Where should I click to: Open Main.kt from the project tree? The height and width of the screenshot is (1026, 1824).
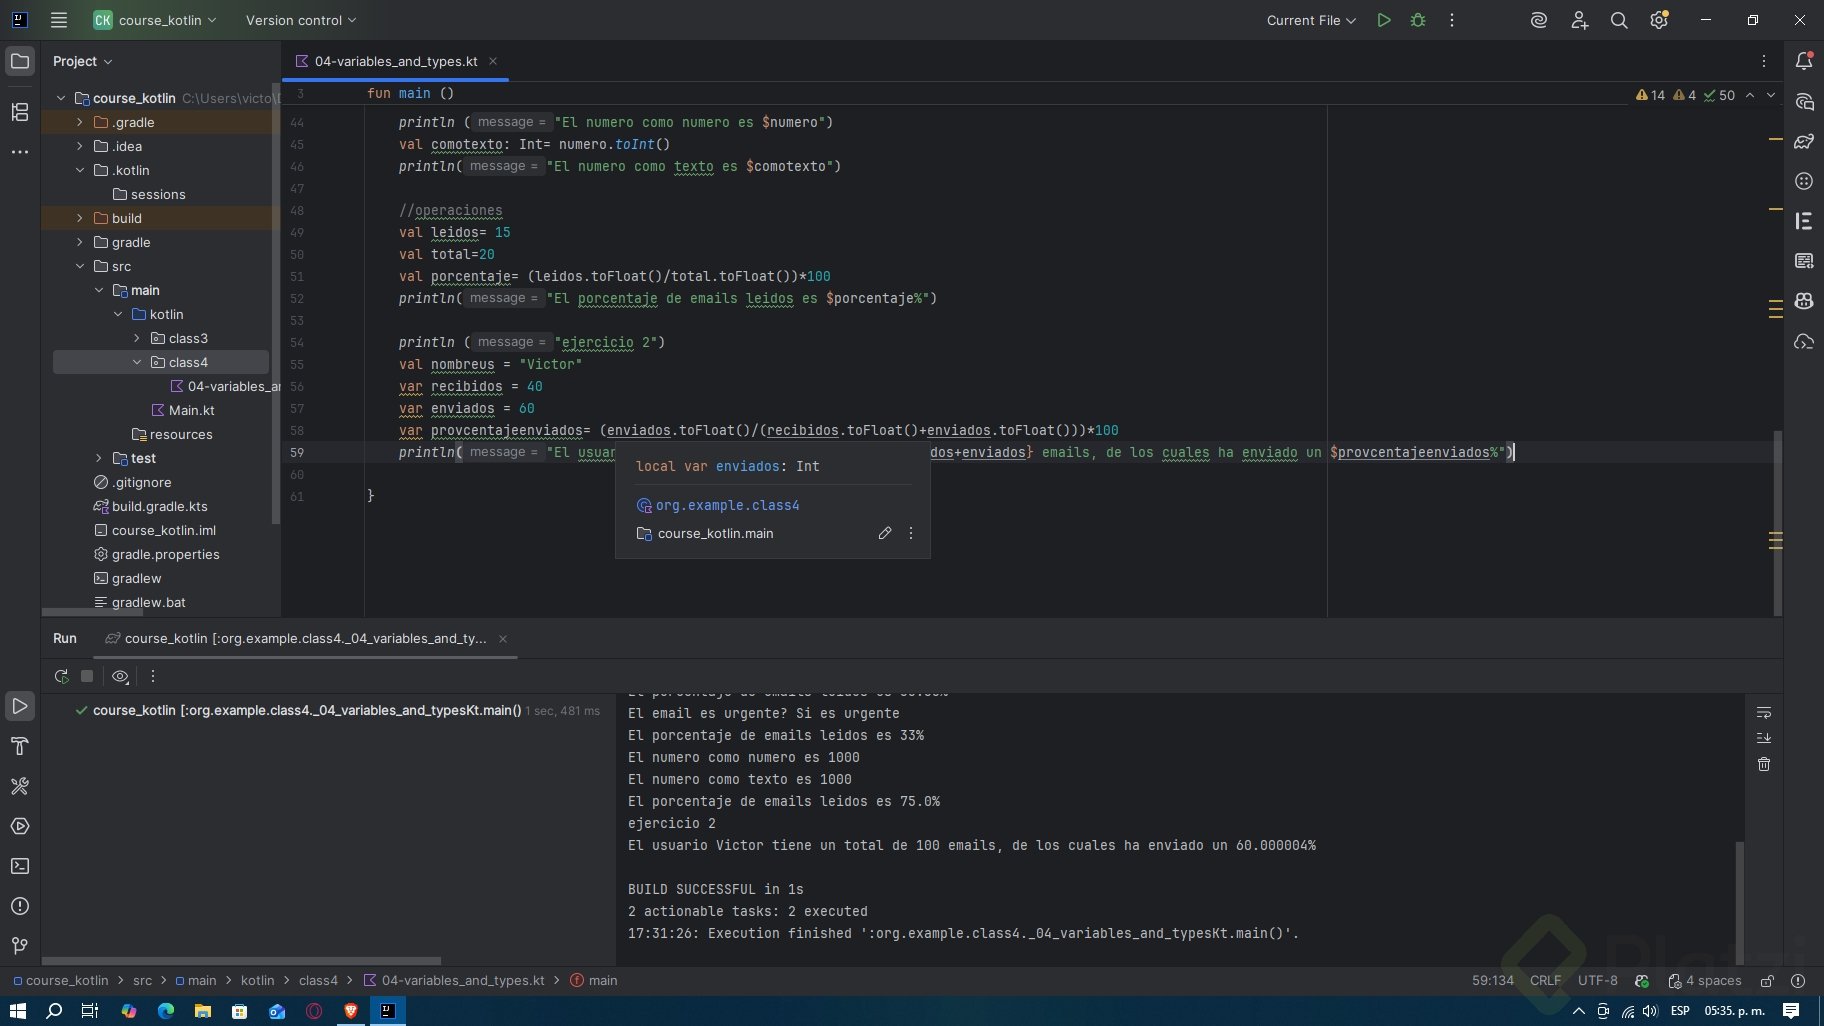click(191, 410)
